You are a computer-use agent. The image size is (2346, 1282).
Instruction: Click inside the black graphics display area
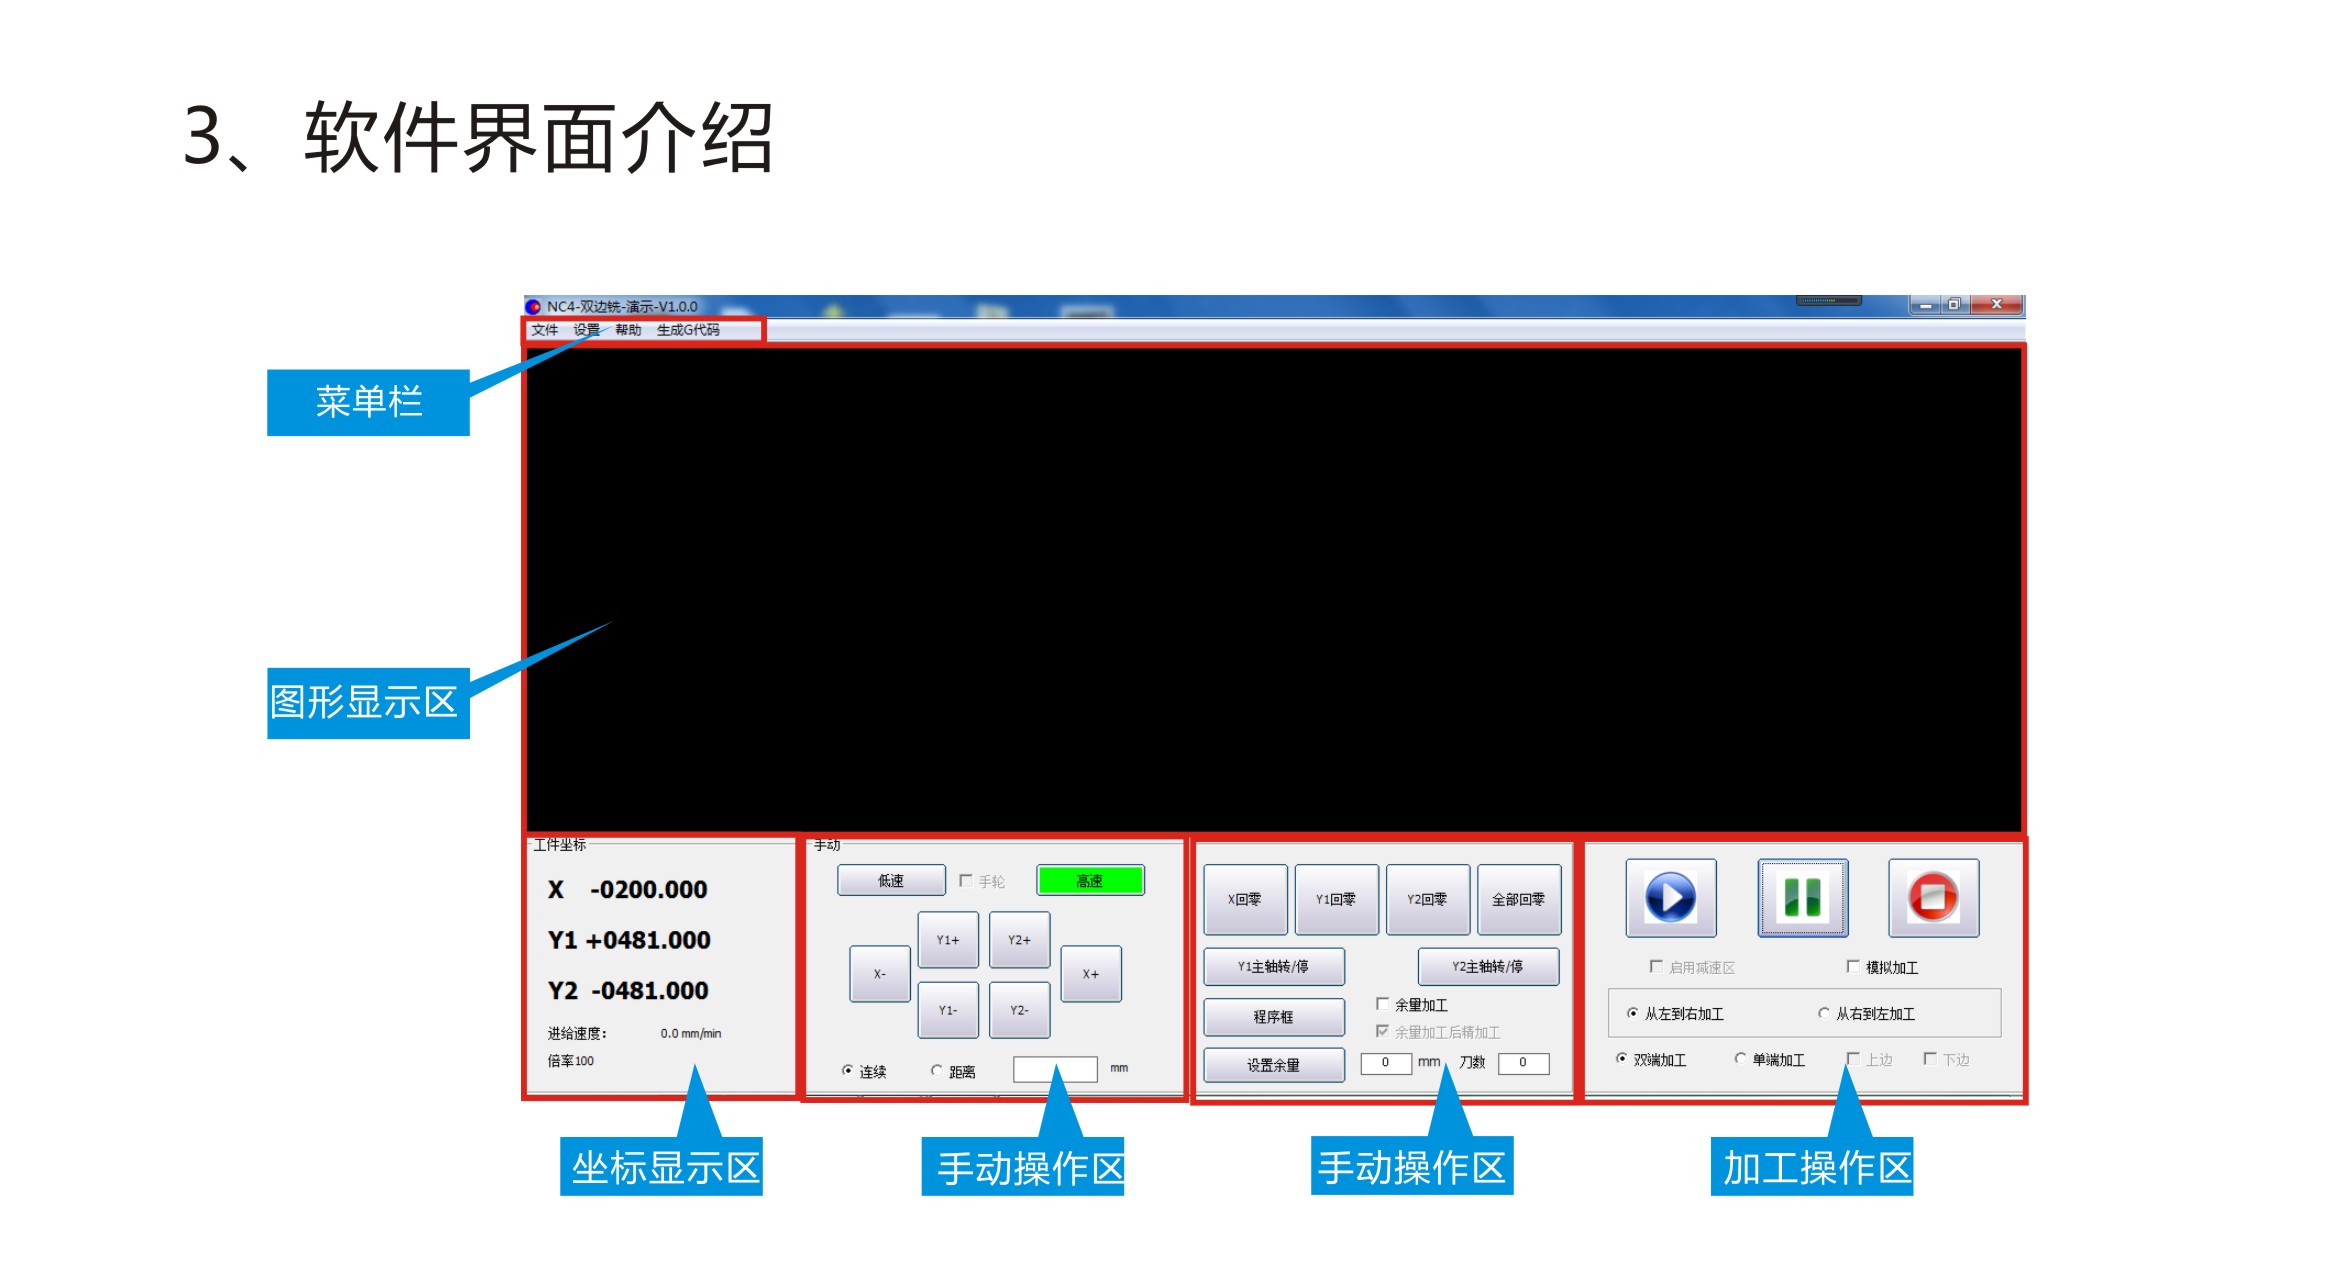(x=1274, y=590)
